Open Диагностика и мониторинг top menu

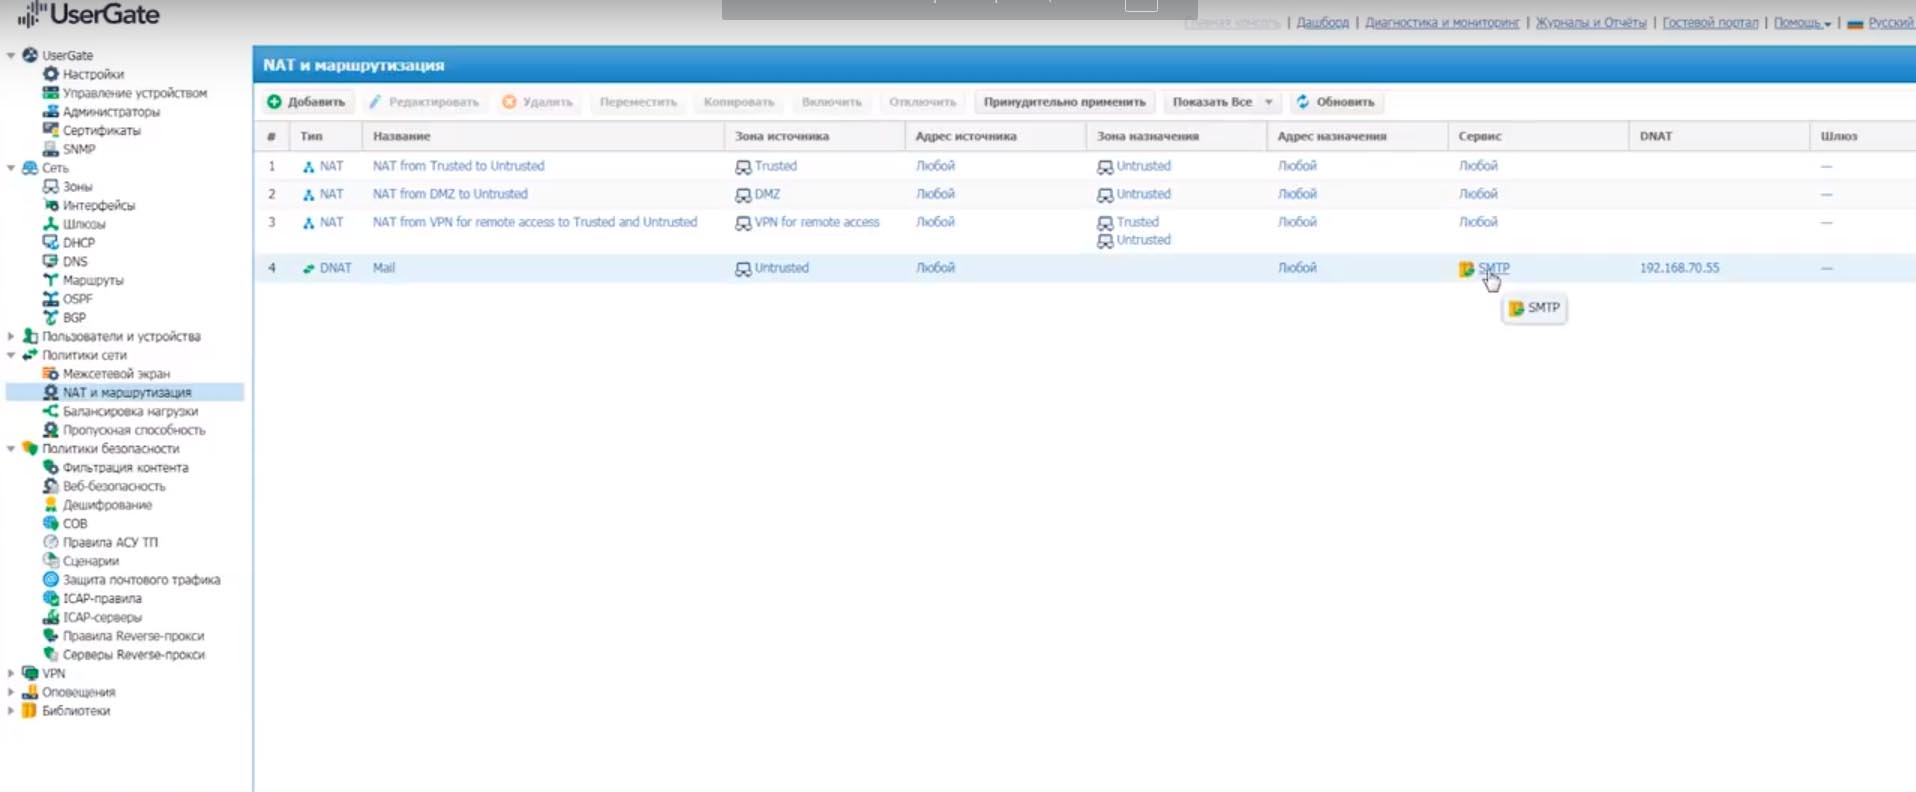click(x=1442, y=22)
